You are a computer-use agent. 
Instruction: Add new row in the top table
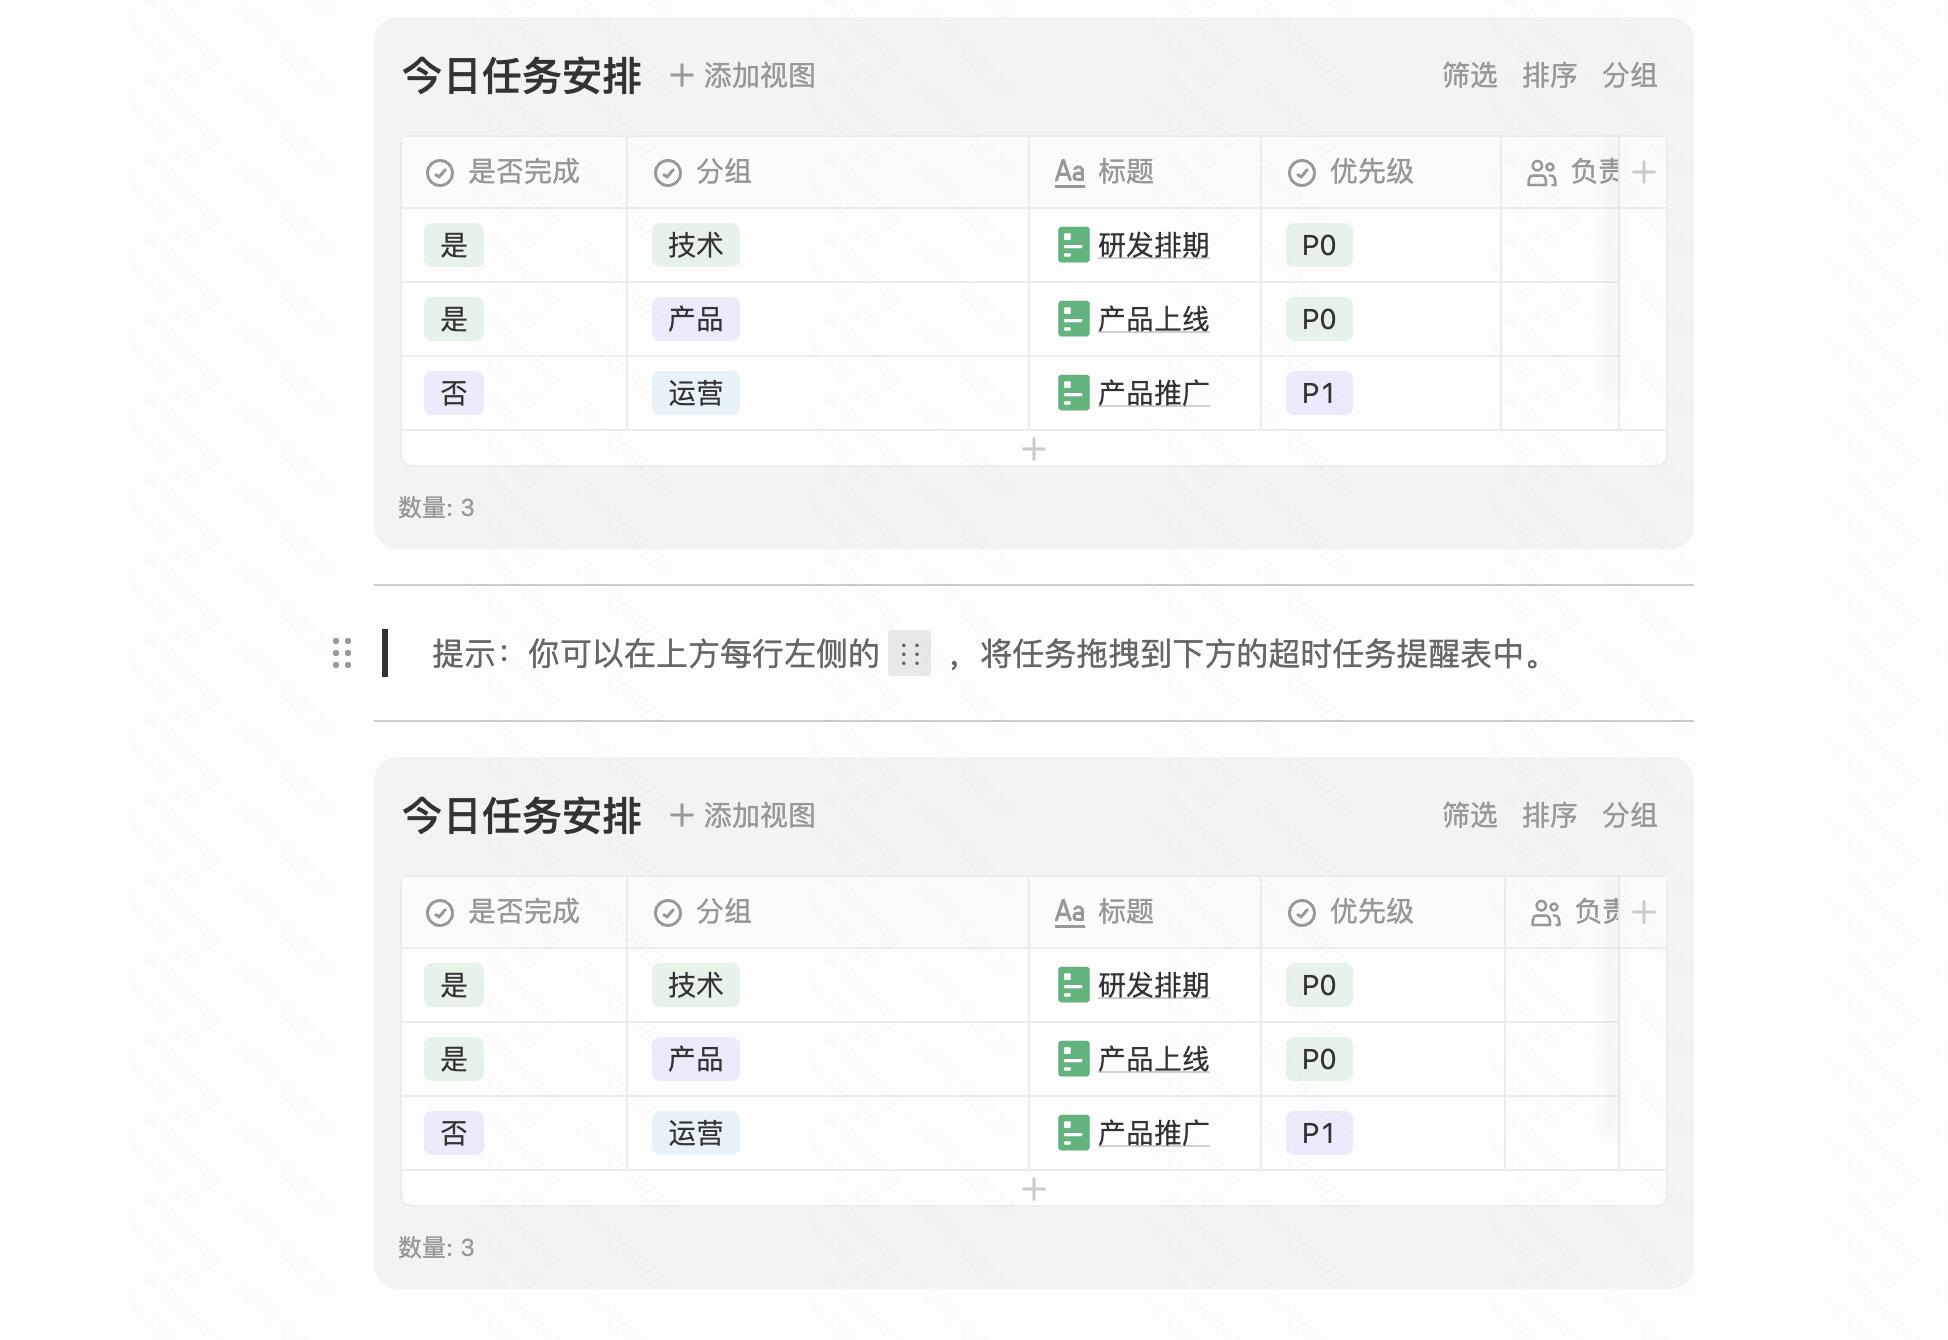[x=1033, y=449]
